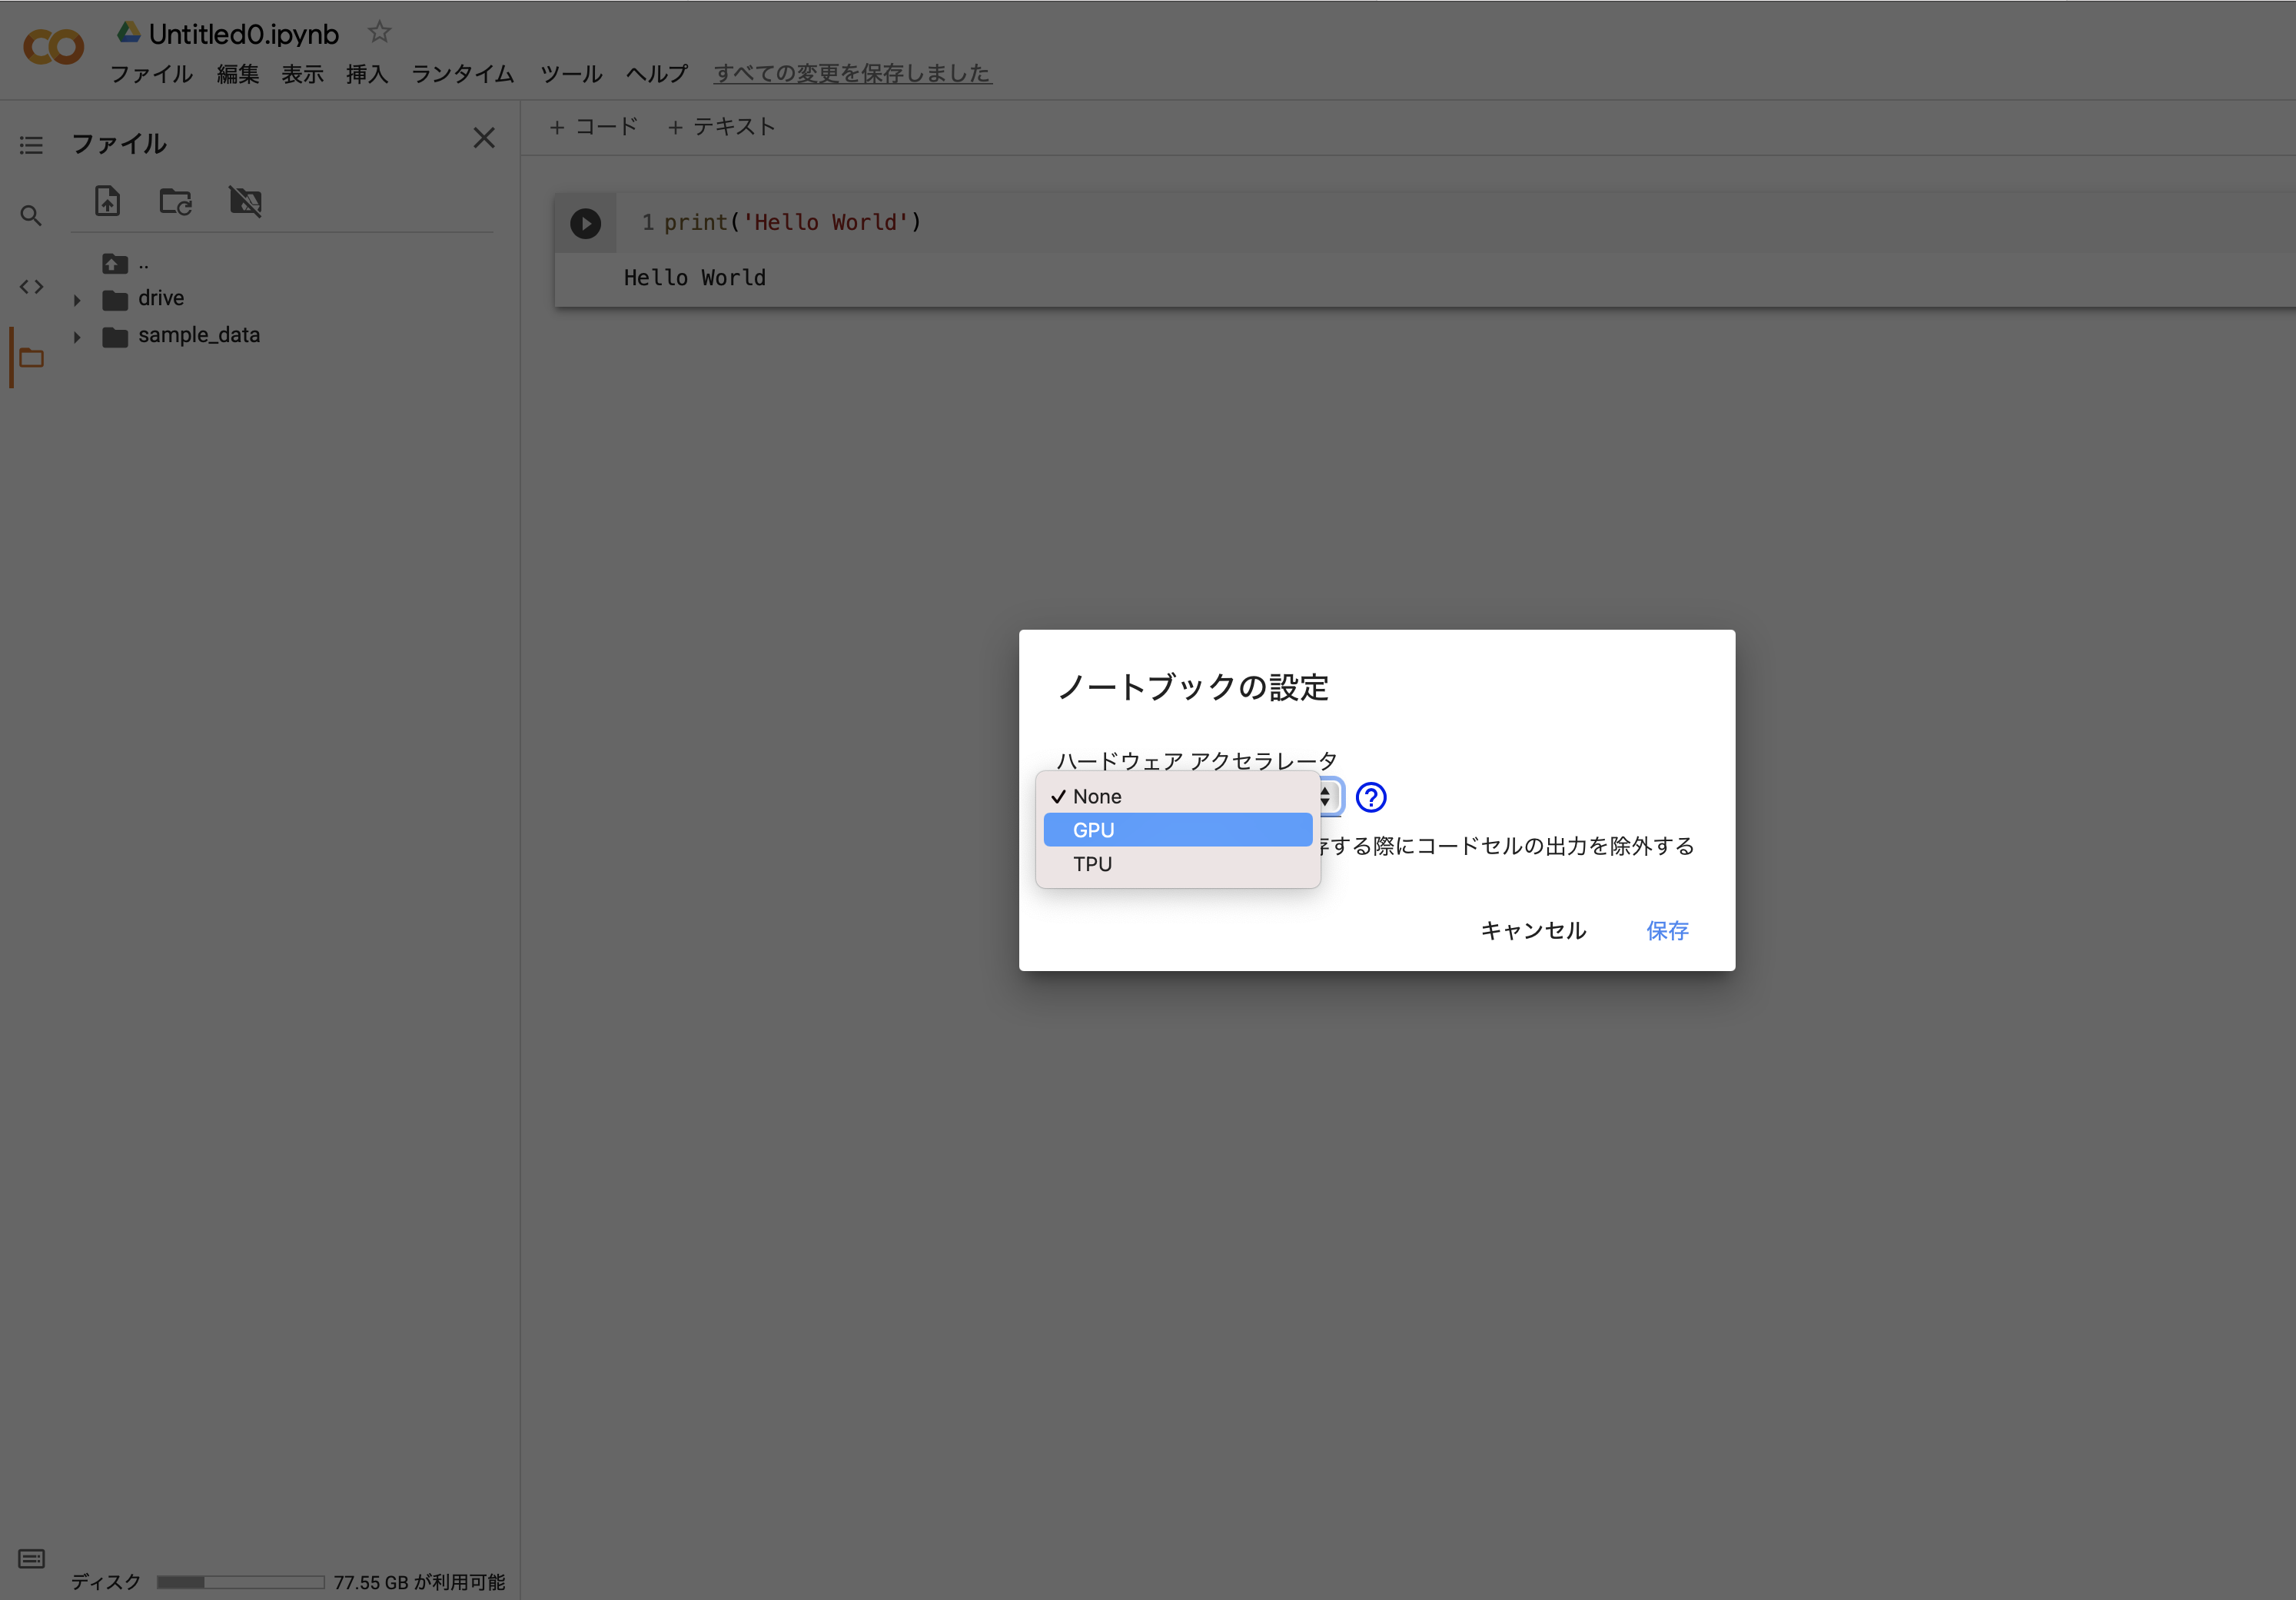Open the table of contents sidebar

(30, 144)
